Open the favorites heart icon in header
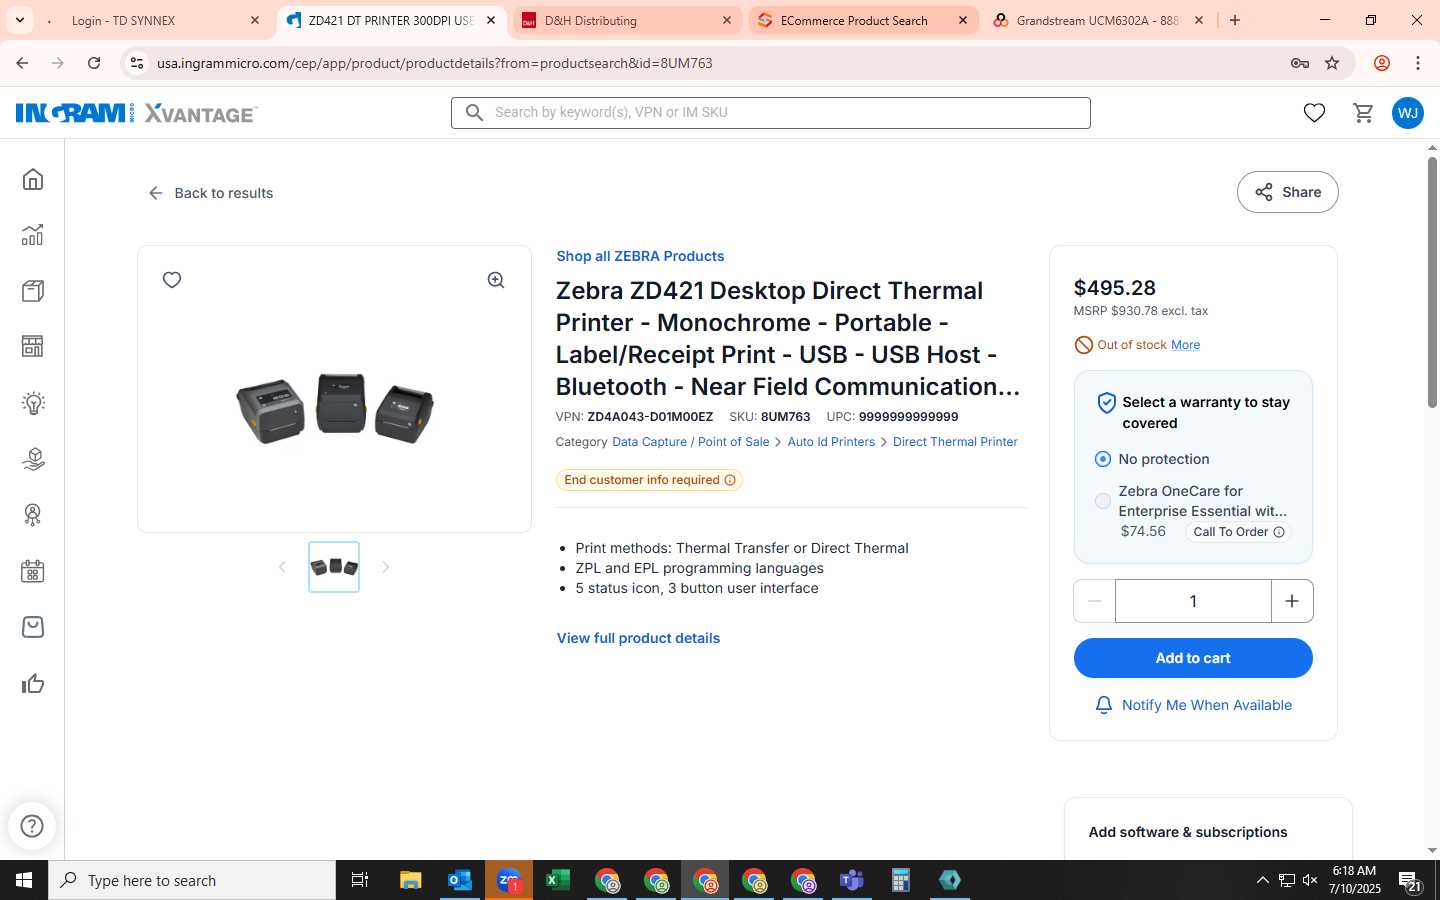The height and width of the screenshot is (900, 1440). pyautogui.click(x=1314, y=113)
